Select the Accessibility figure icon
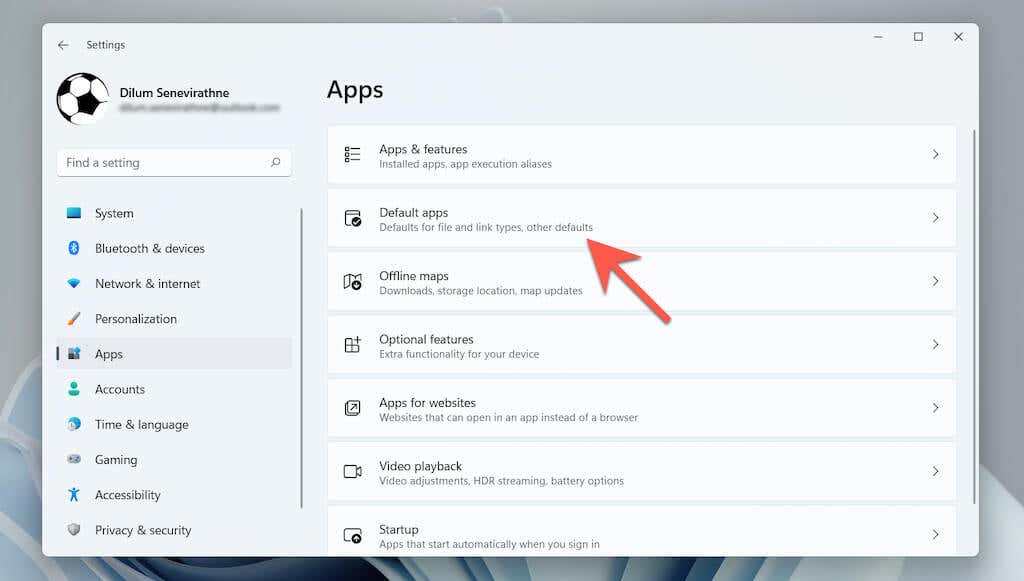Screen dimensions: 1024x581 pyautogui.click(x=74, y=495)
